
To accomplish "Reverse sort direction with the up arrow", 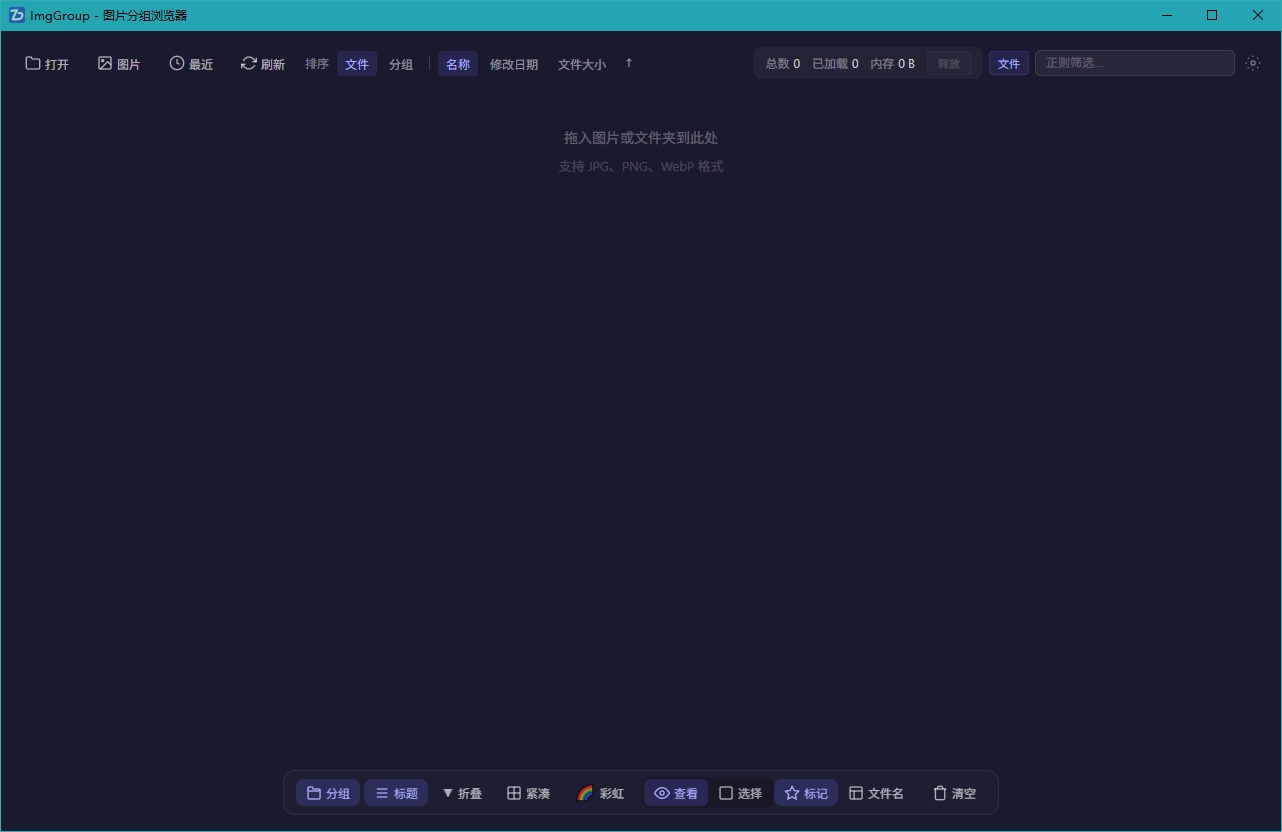I will (x=629, y=63).
